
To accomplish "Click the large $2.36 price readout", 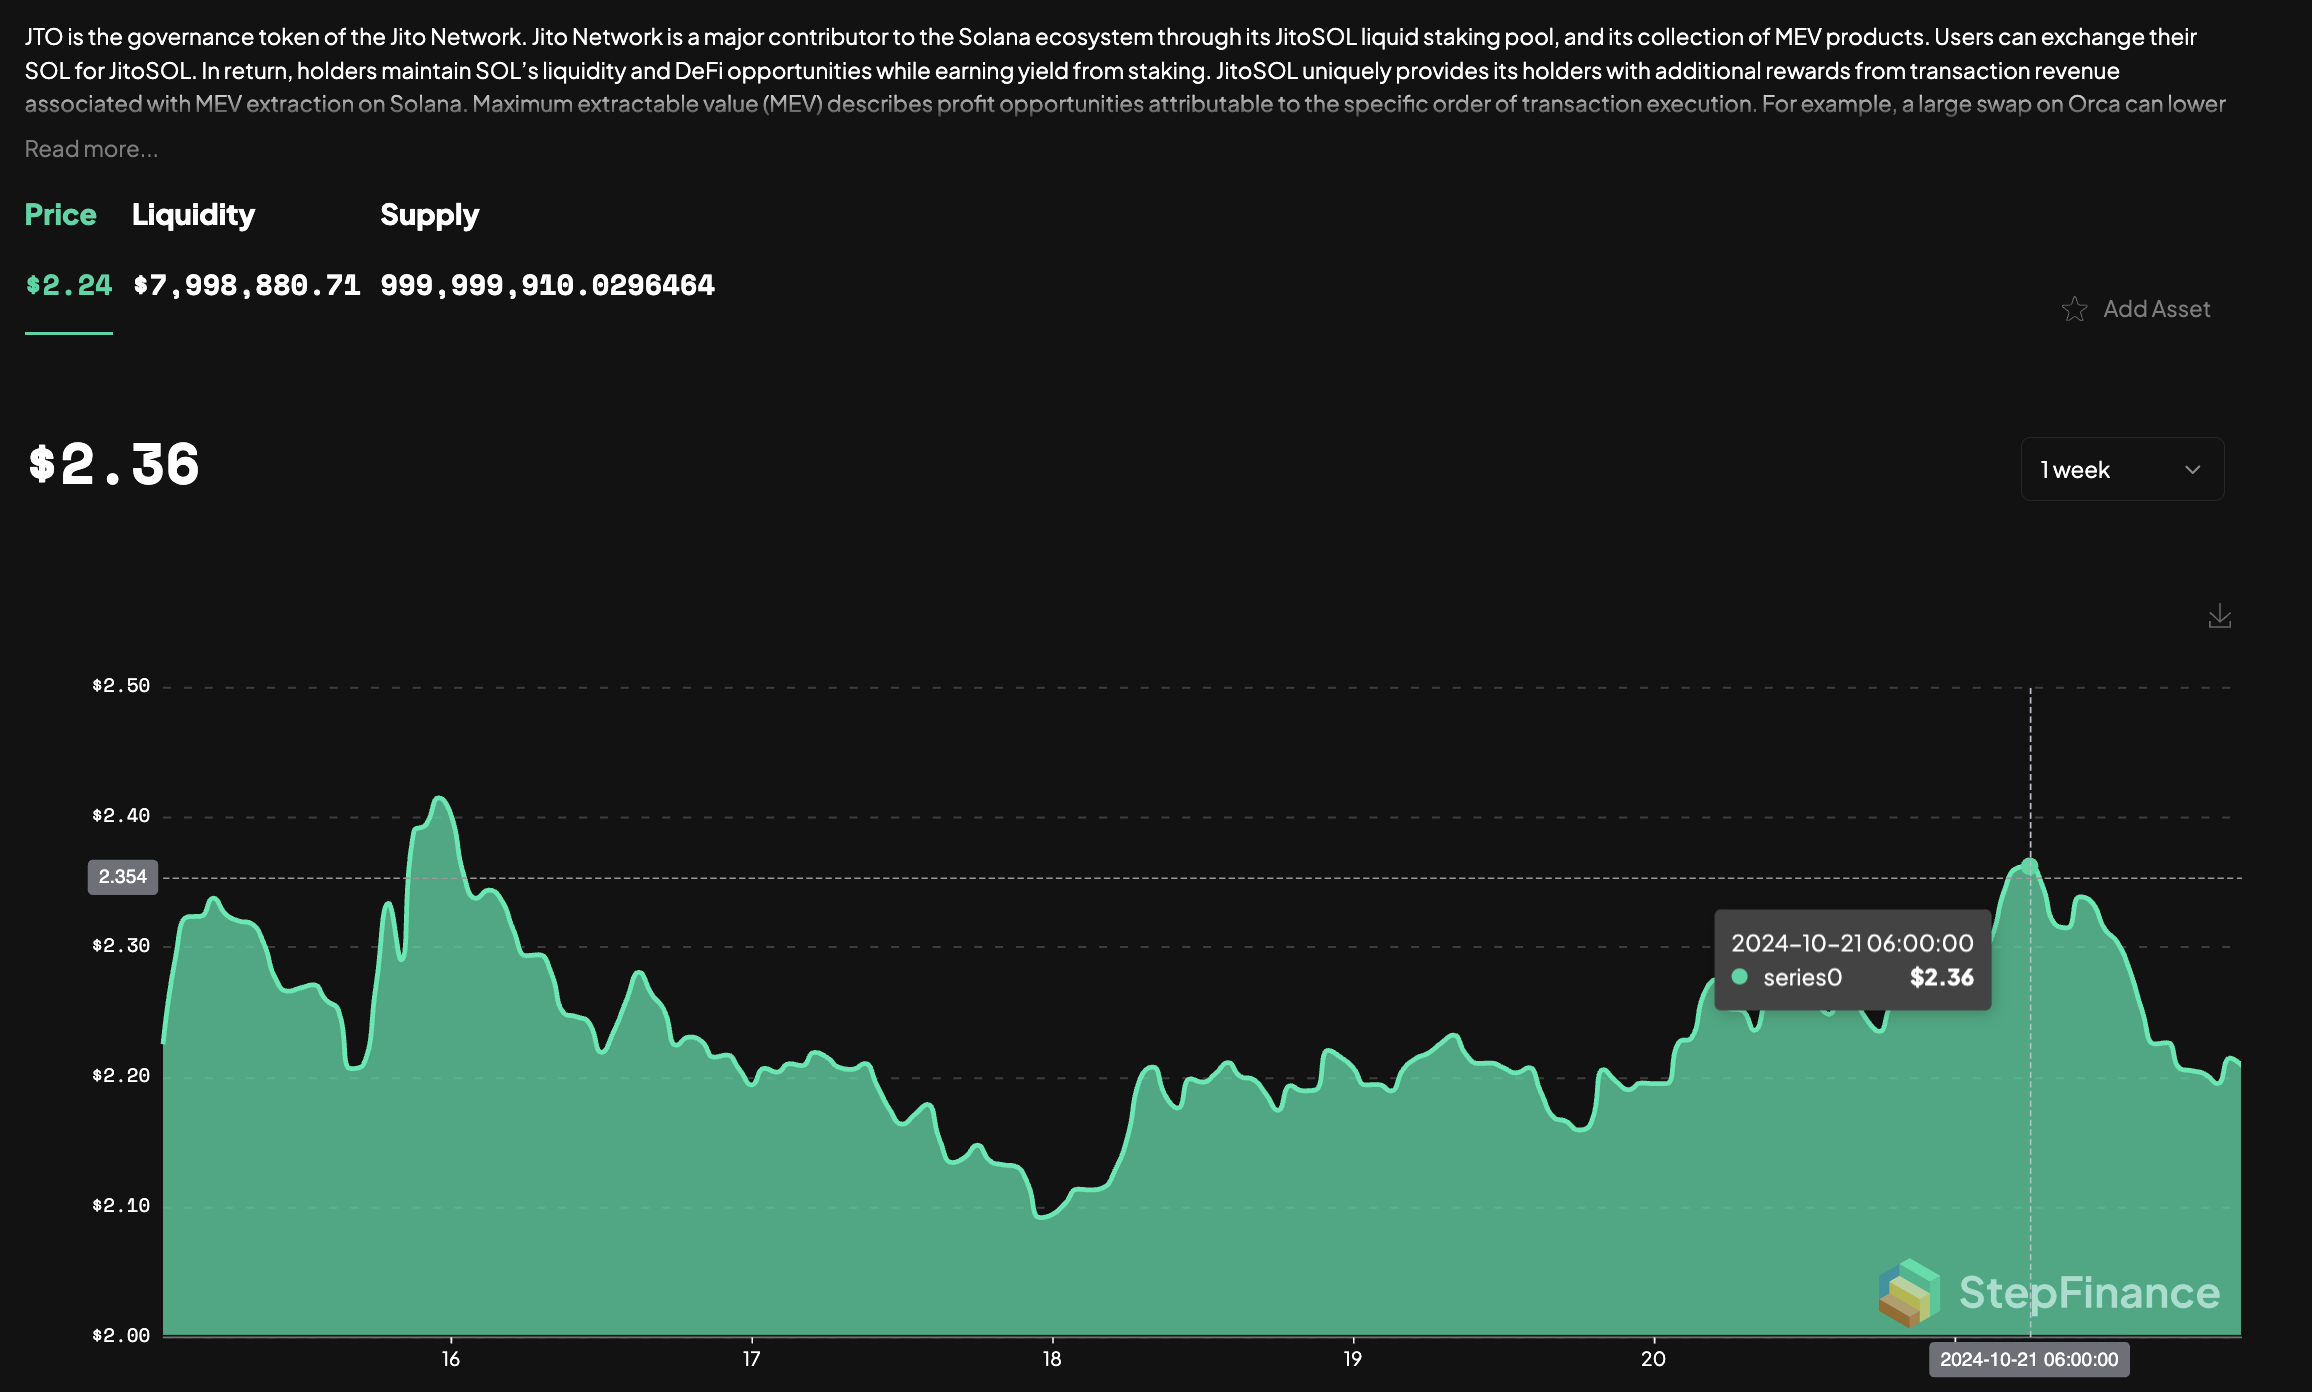I will tap(114, 465).
